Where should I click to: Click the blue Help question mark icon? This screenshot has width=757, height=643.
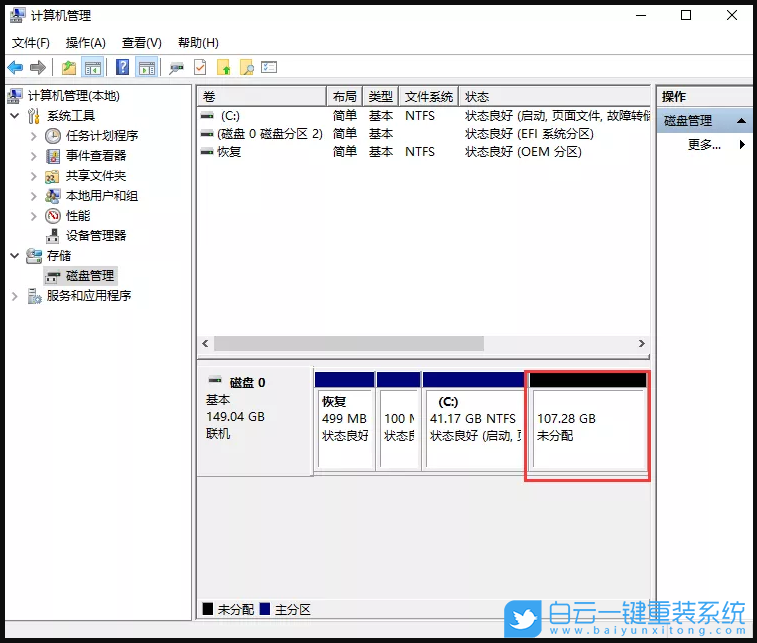123,67
